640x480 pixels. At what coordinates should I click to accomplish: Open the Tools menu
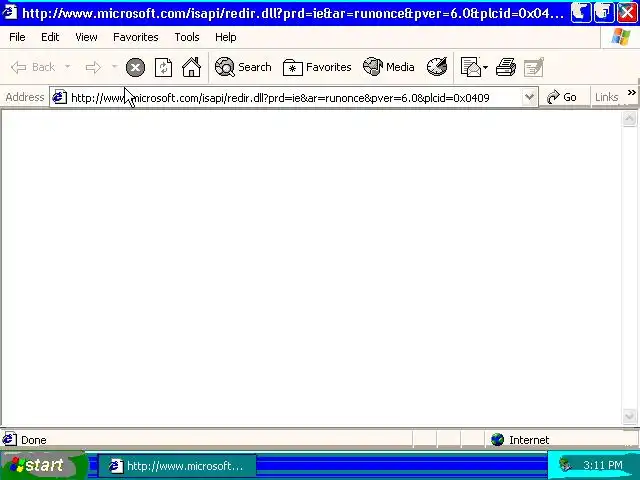(x=187, y=37)
